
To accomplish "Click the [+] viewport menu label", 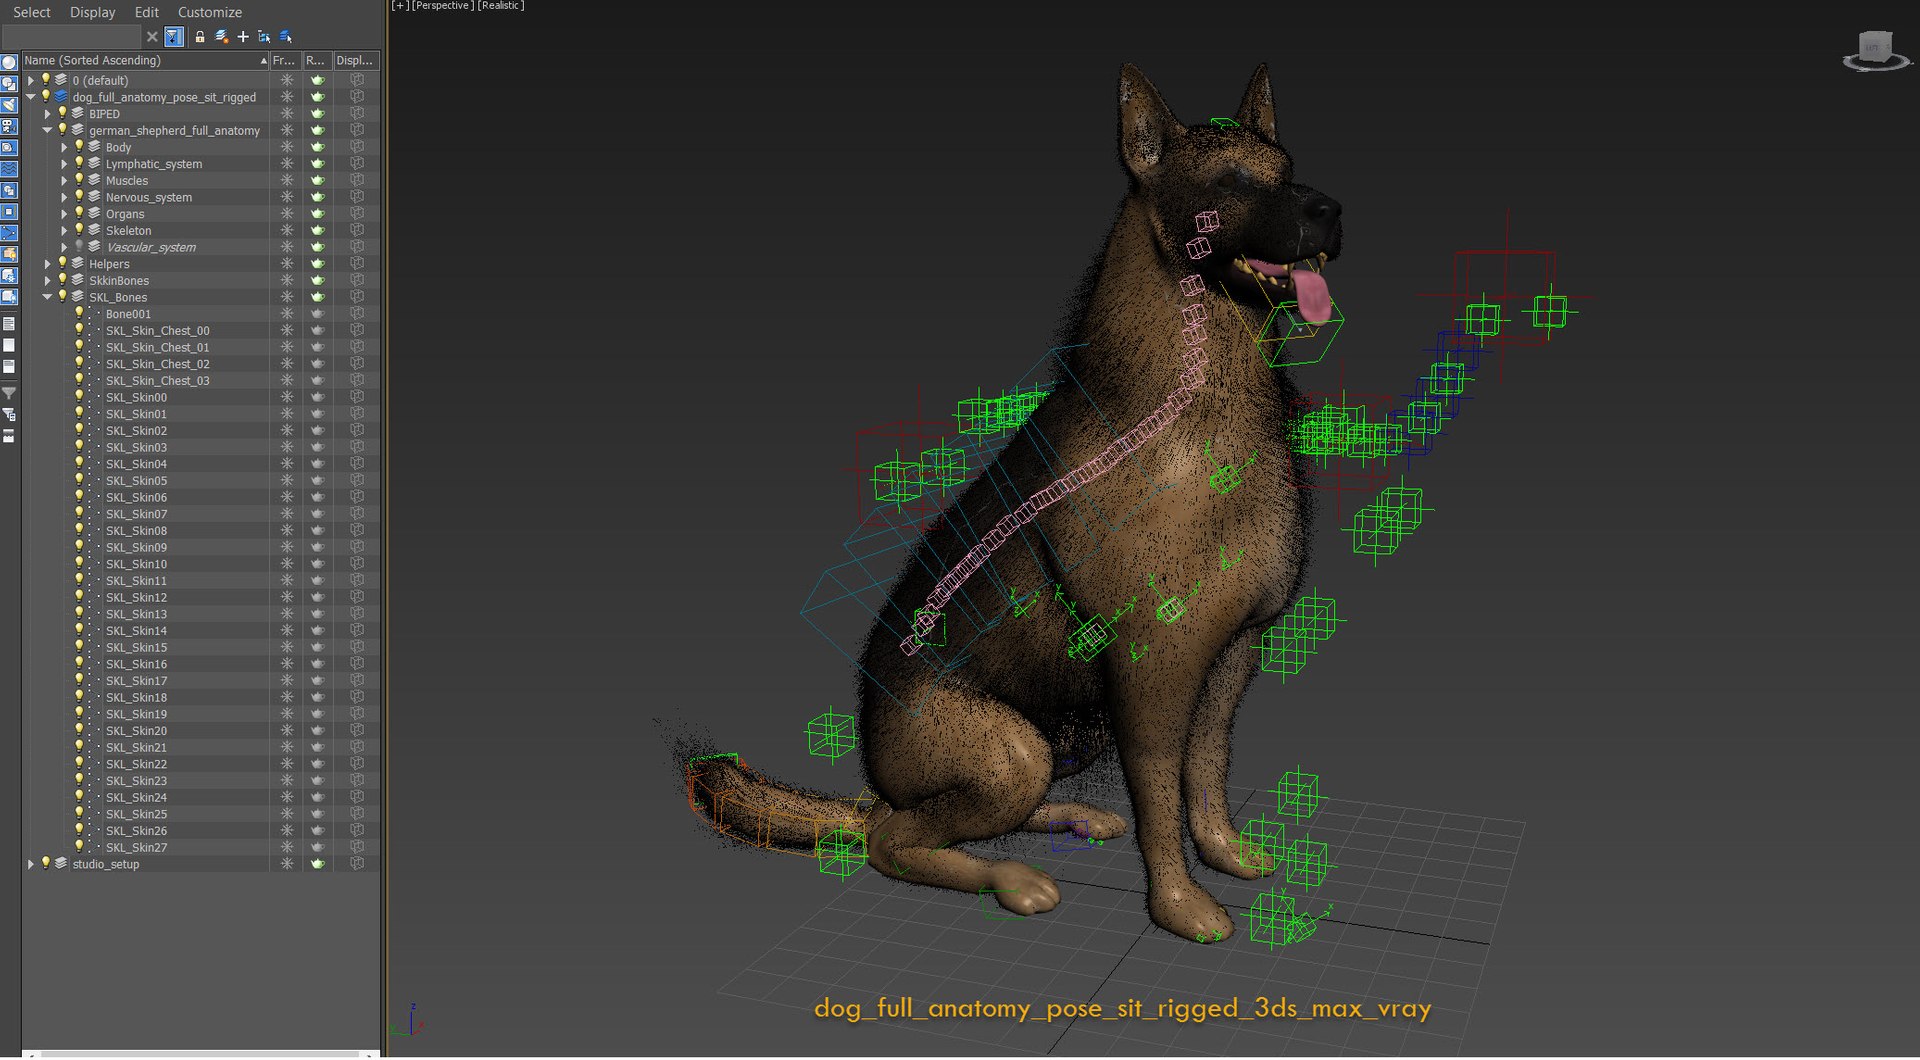I will (400, 6).
